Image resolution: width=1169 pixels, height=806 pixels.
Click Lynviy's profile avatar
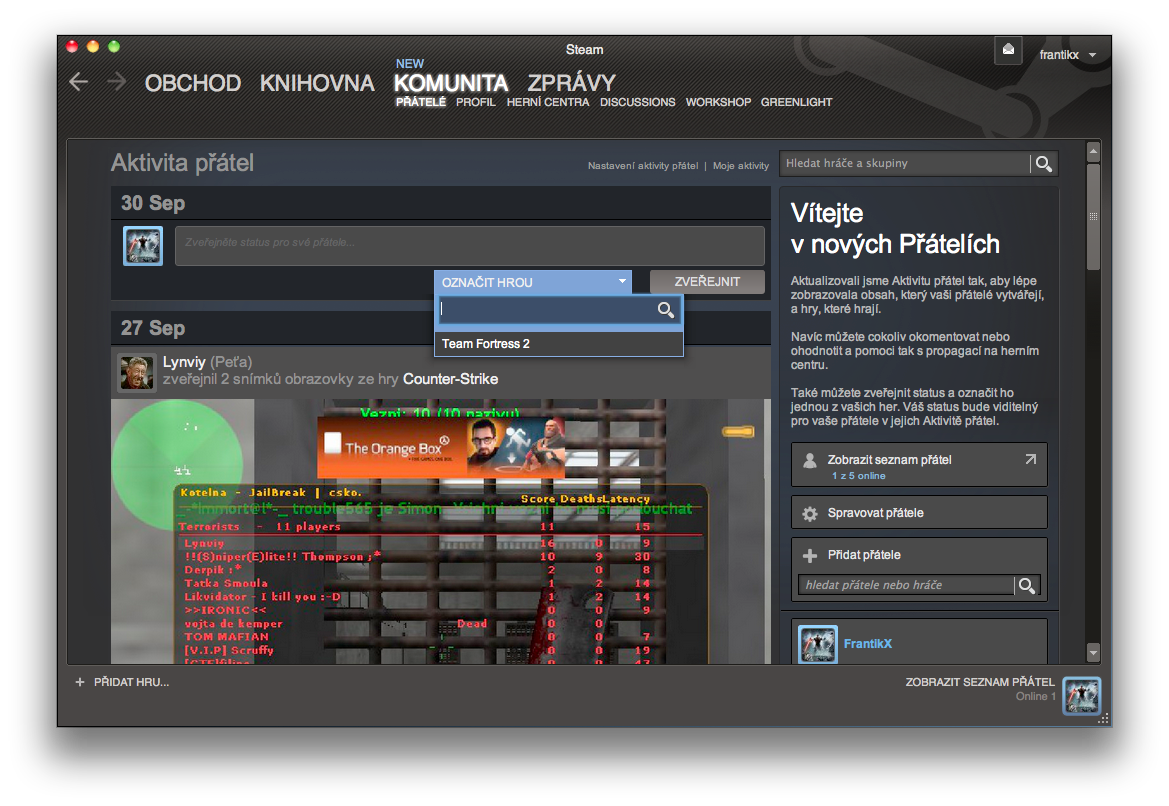(x=136, y=372)
